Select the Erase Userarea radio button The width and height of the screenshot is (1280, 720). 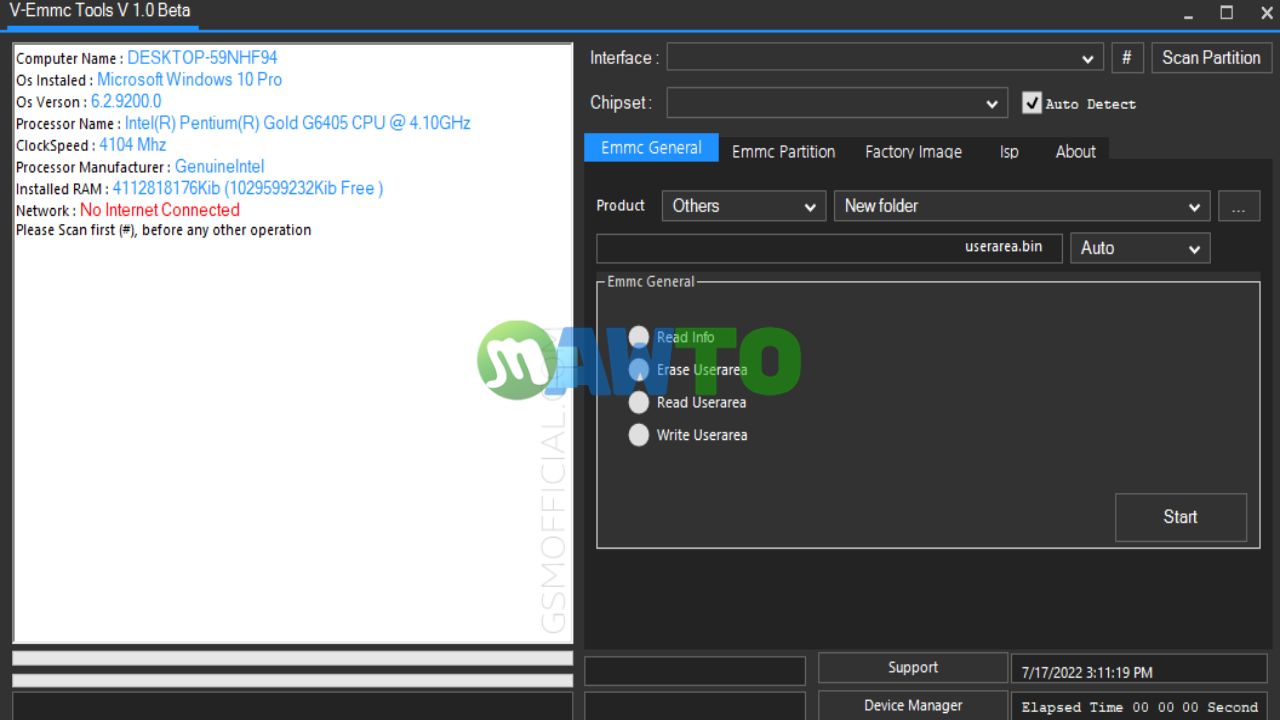tap(639, 370)
